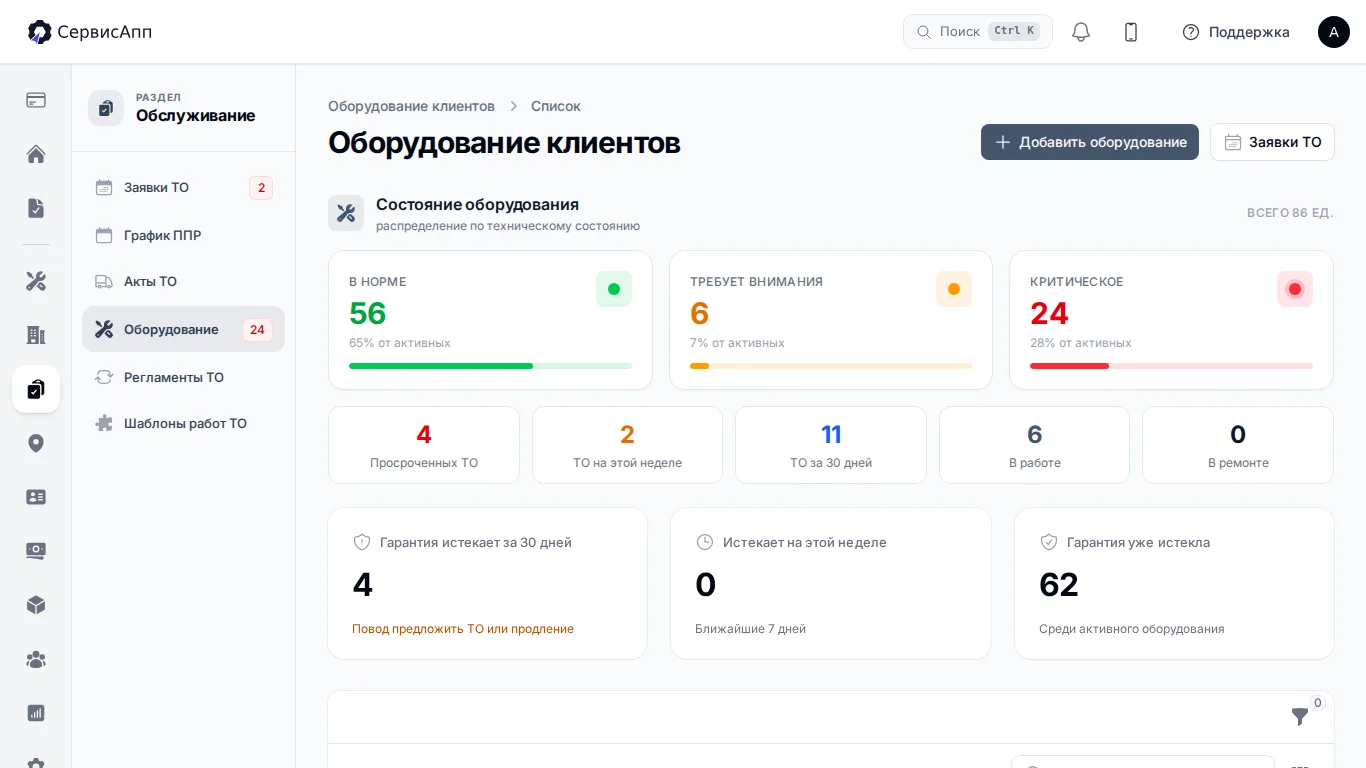
Task: Click the red status dot on Критическое card
Action: pos(1295,289)
